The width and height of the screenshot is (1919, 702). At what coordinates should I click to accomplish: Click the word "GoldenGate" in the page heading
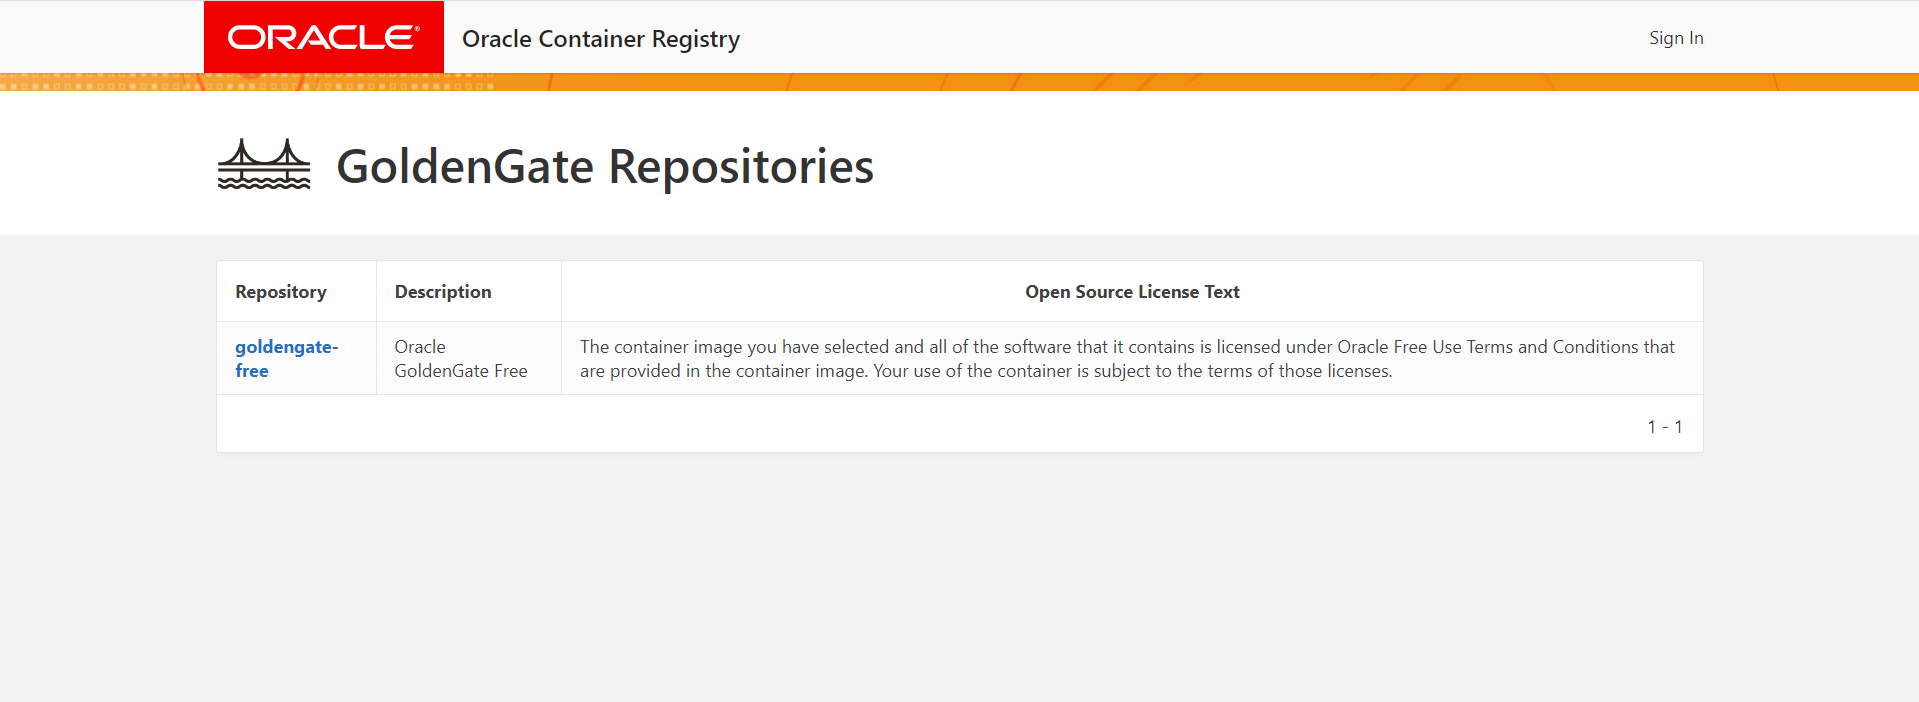[x=465, y=166]
